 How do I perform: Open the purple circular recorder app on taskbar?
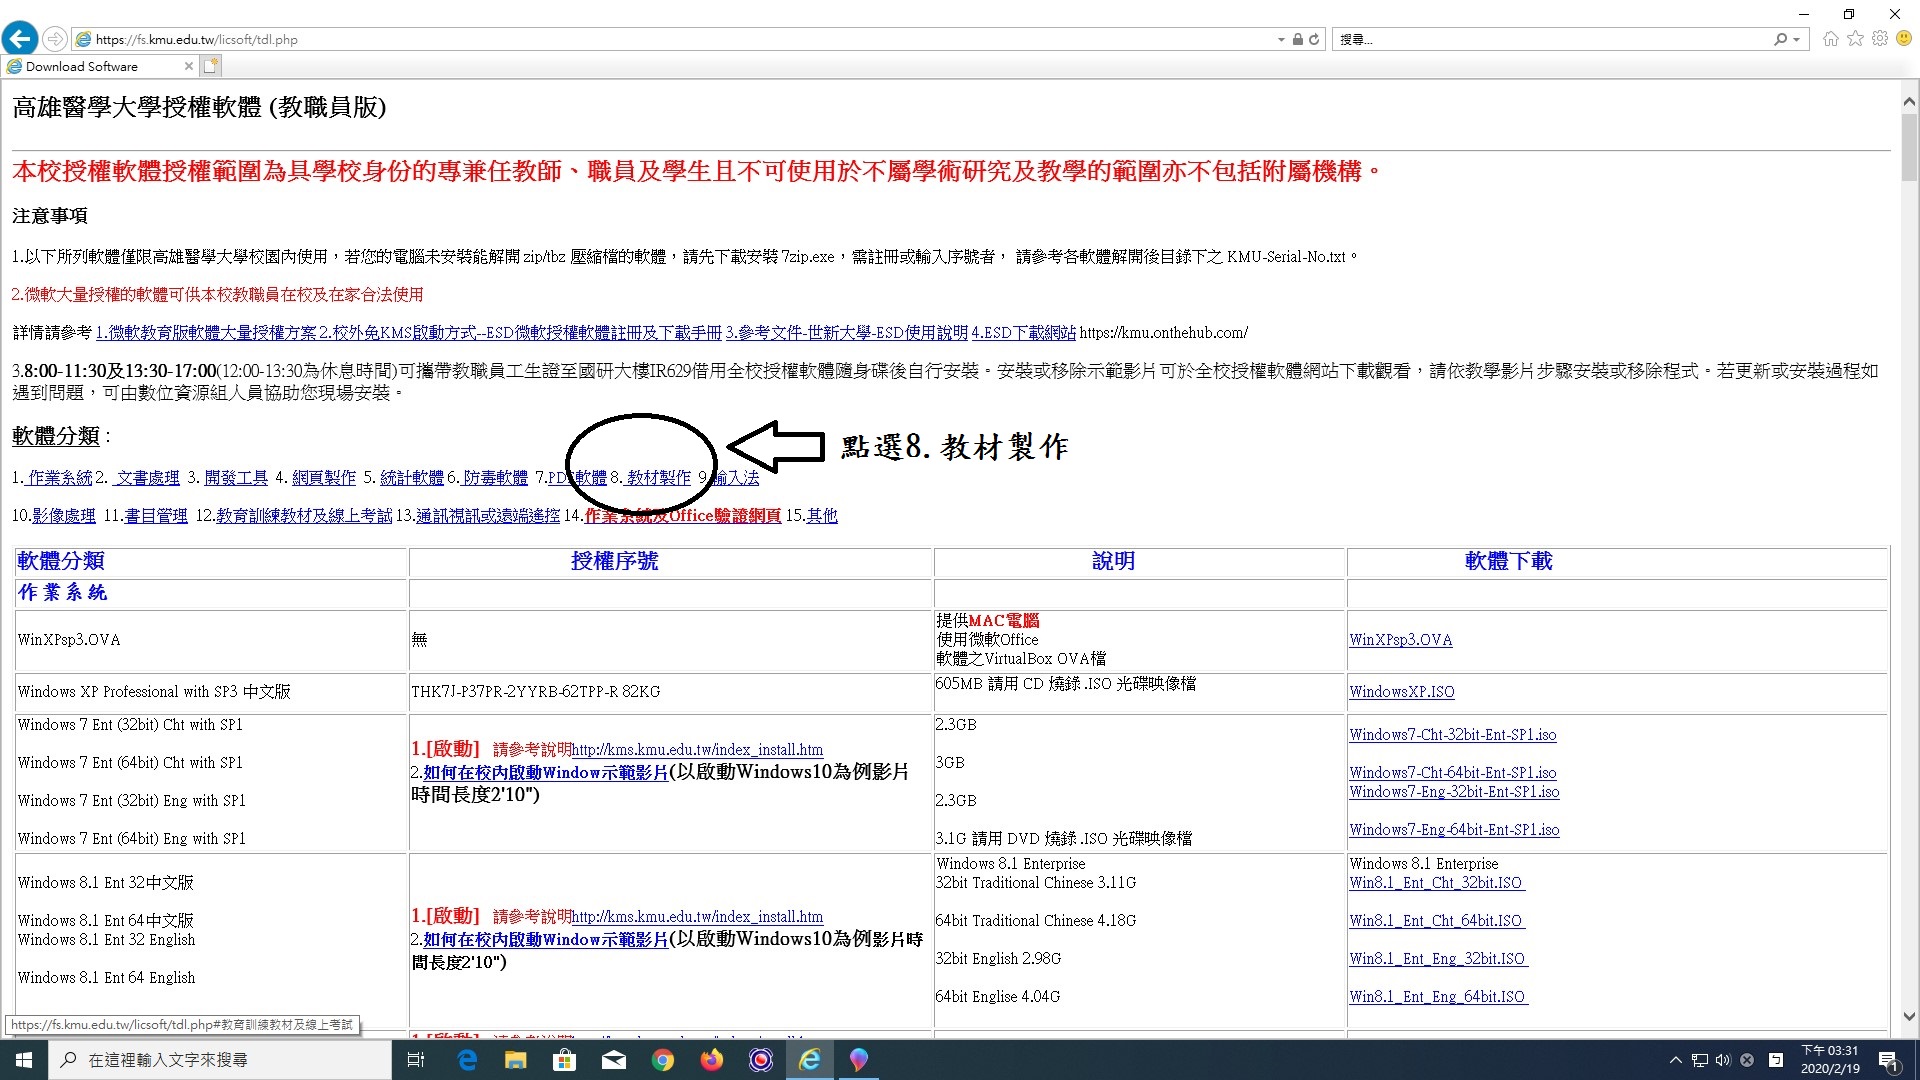pos(760,1060)
